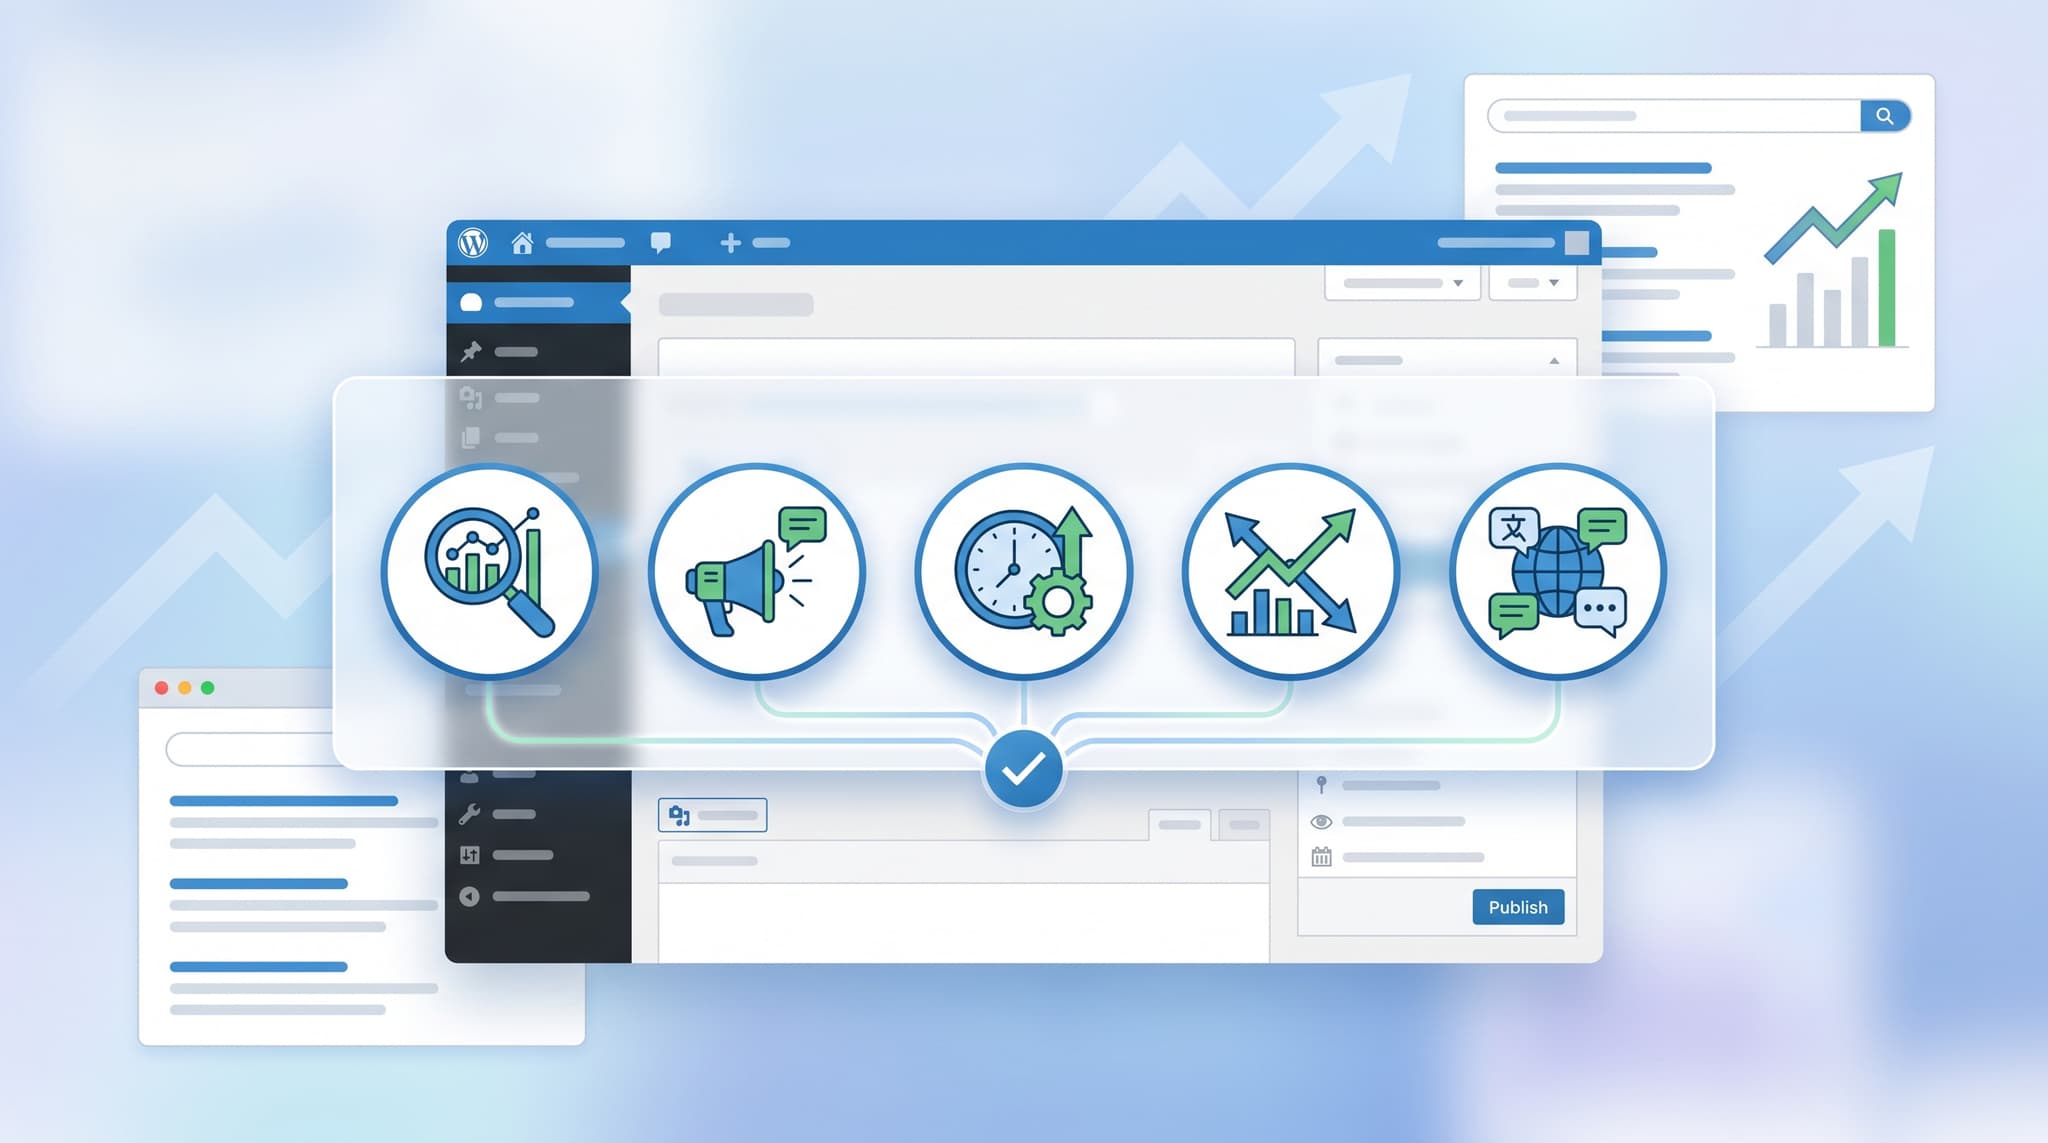The width and height of the screenshot is (2048, 1143).
Task: Switch to the second editor tab
Action: click(x=1244, y=825)
